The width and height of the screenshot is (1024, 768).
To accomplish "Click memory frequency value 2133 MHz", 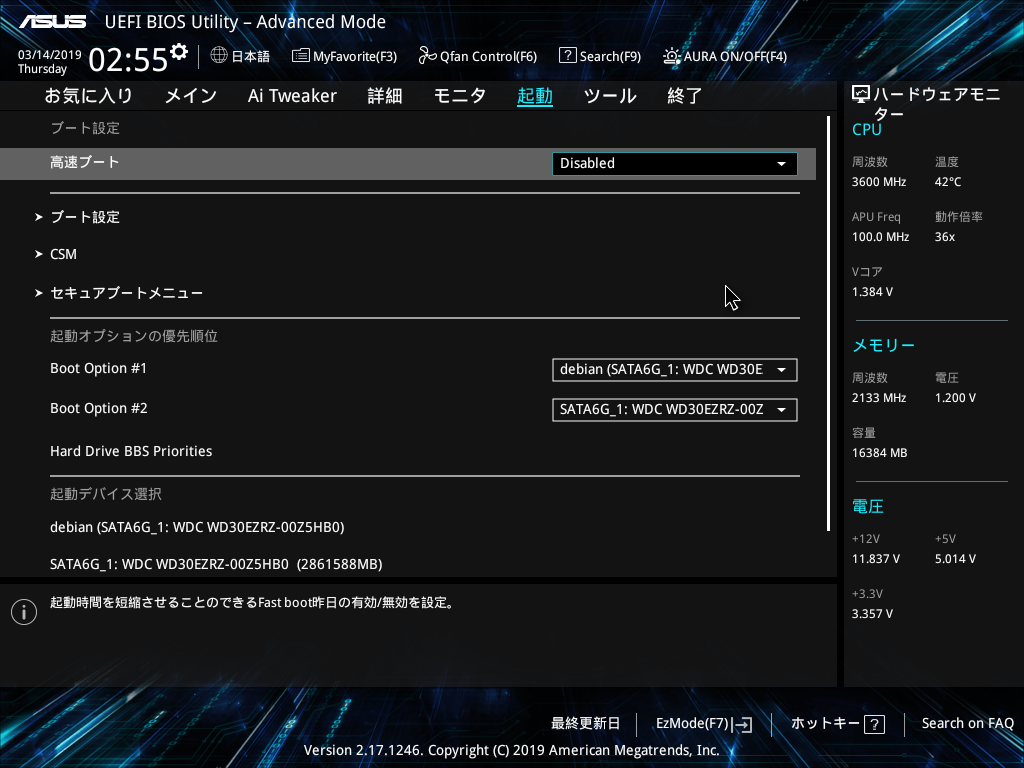I will (879, 398).
